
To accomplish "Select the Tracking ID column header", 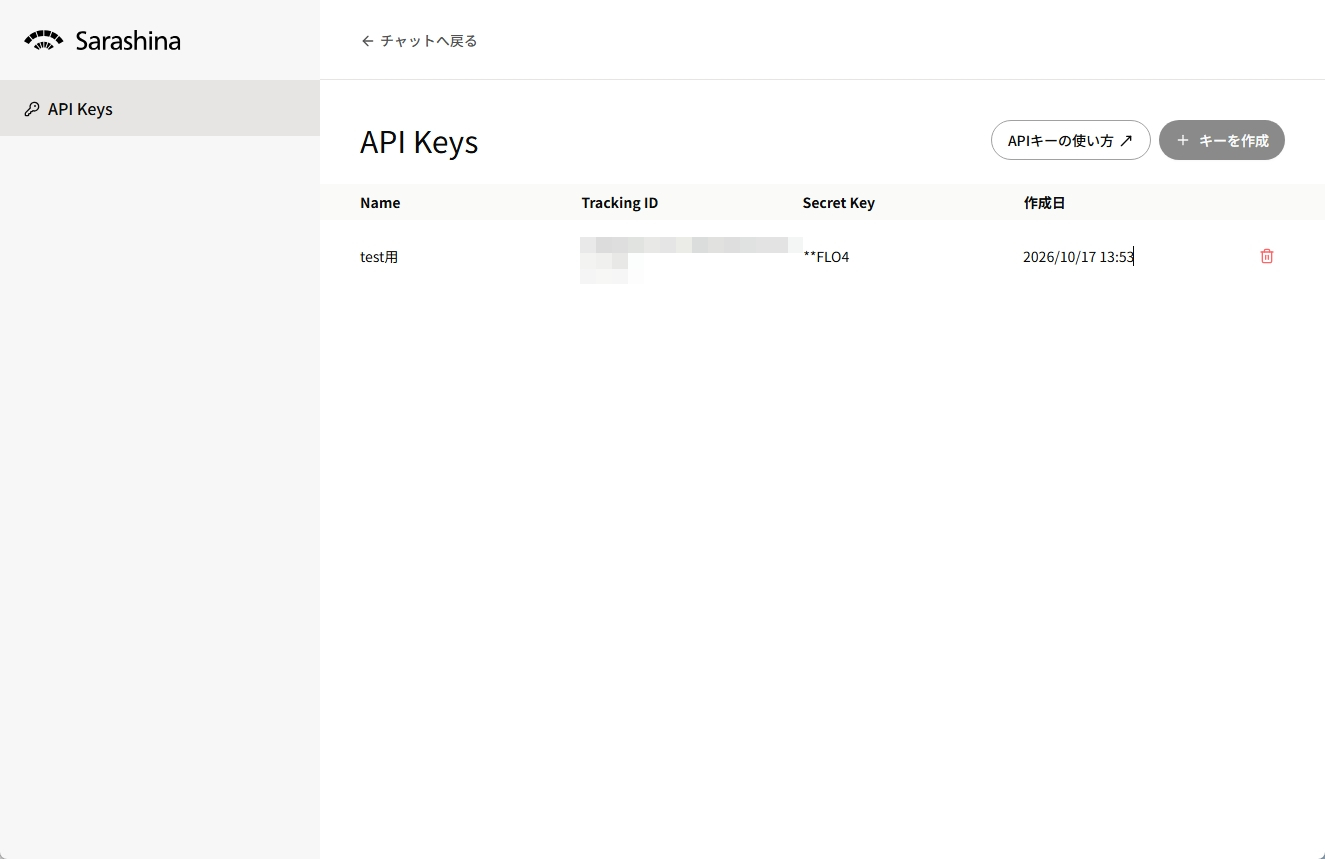I will [620, 203].
